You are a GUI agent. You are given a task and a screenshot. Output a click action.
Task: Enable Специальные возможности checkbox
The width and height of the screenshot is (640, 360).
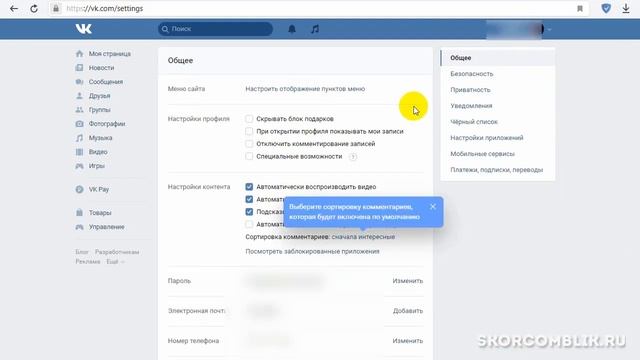click(249, 156)
